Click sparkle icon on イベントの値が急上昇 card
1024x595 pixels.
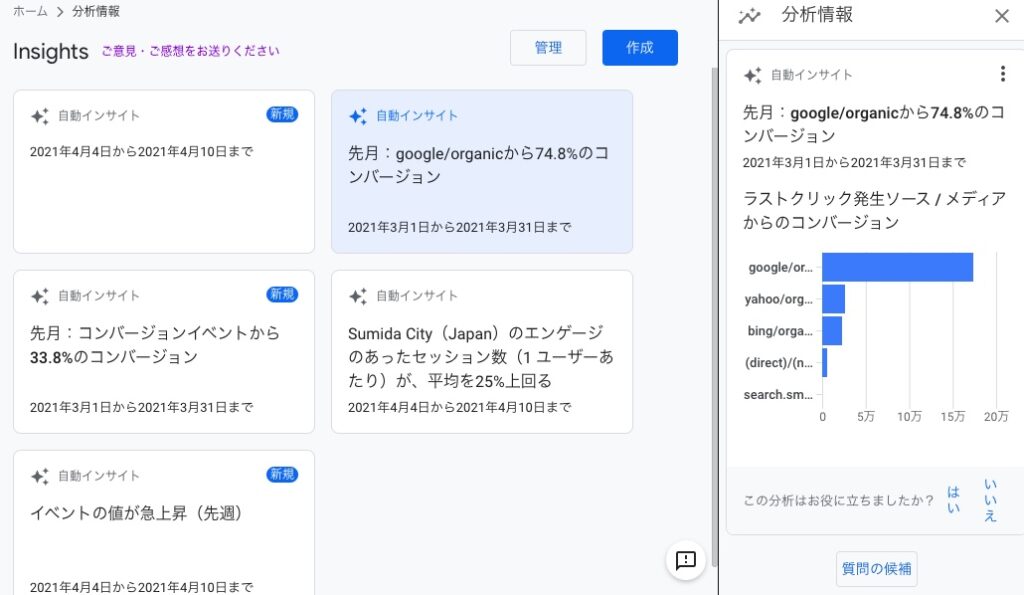[x=40, y=476]
